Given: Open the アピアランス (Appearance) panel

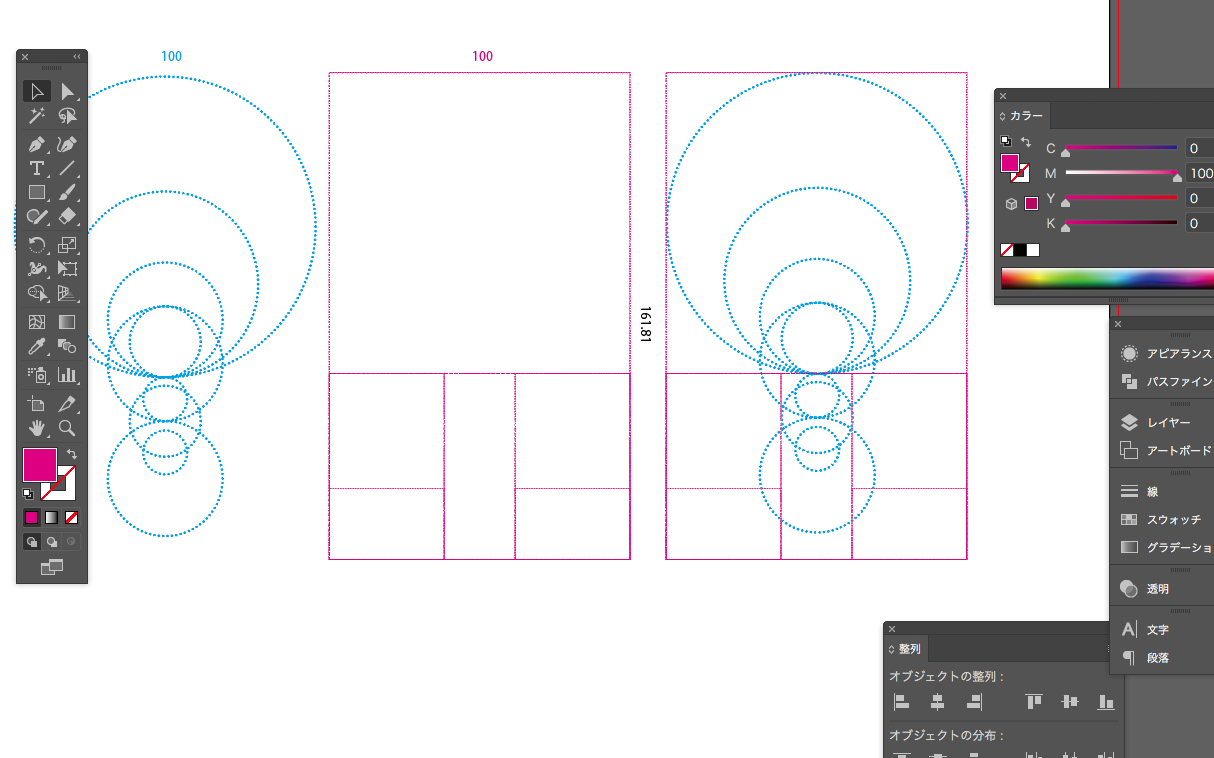Looking at the screenshot, I should 1165,354.
